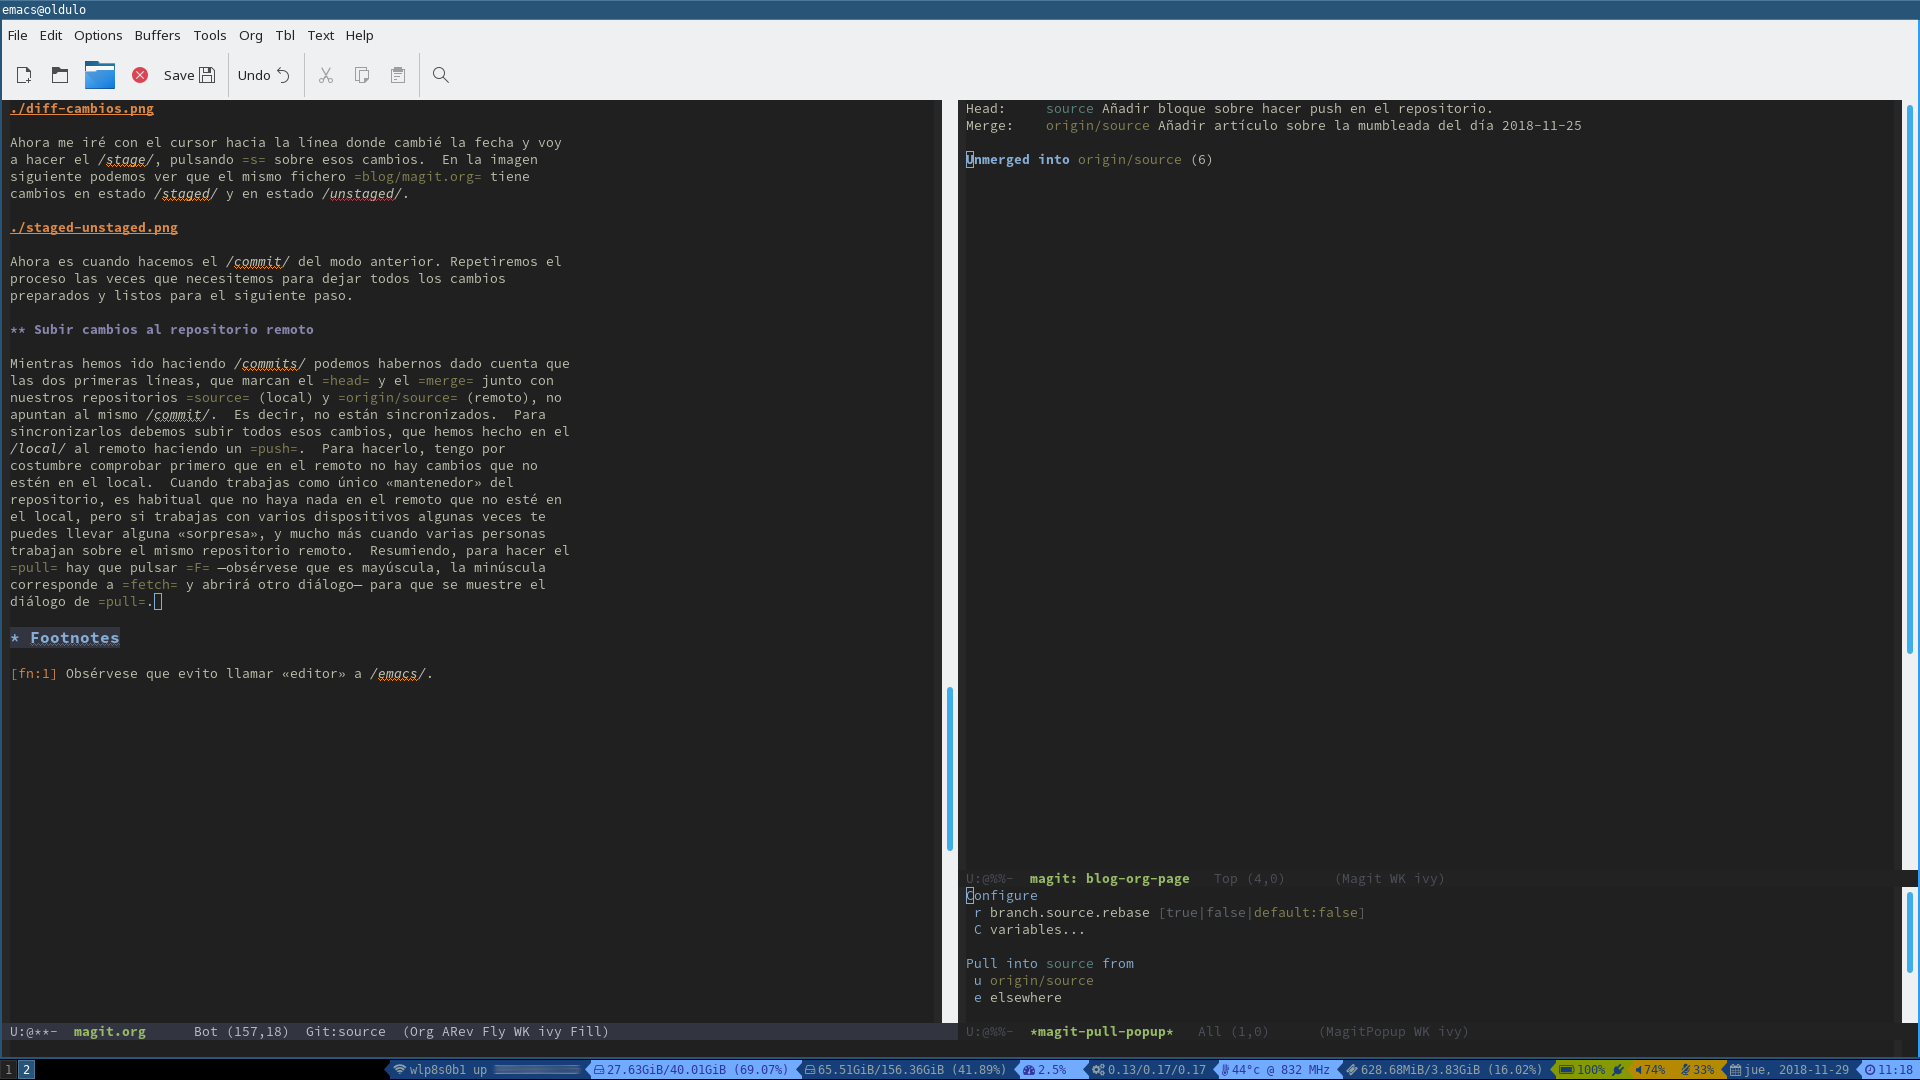The height and width of the screenshot is (1080, 1920).
Task: Follow the ./staged-unstaged.png link
Action: [94, 228]
